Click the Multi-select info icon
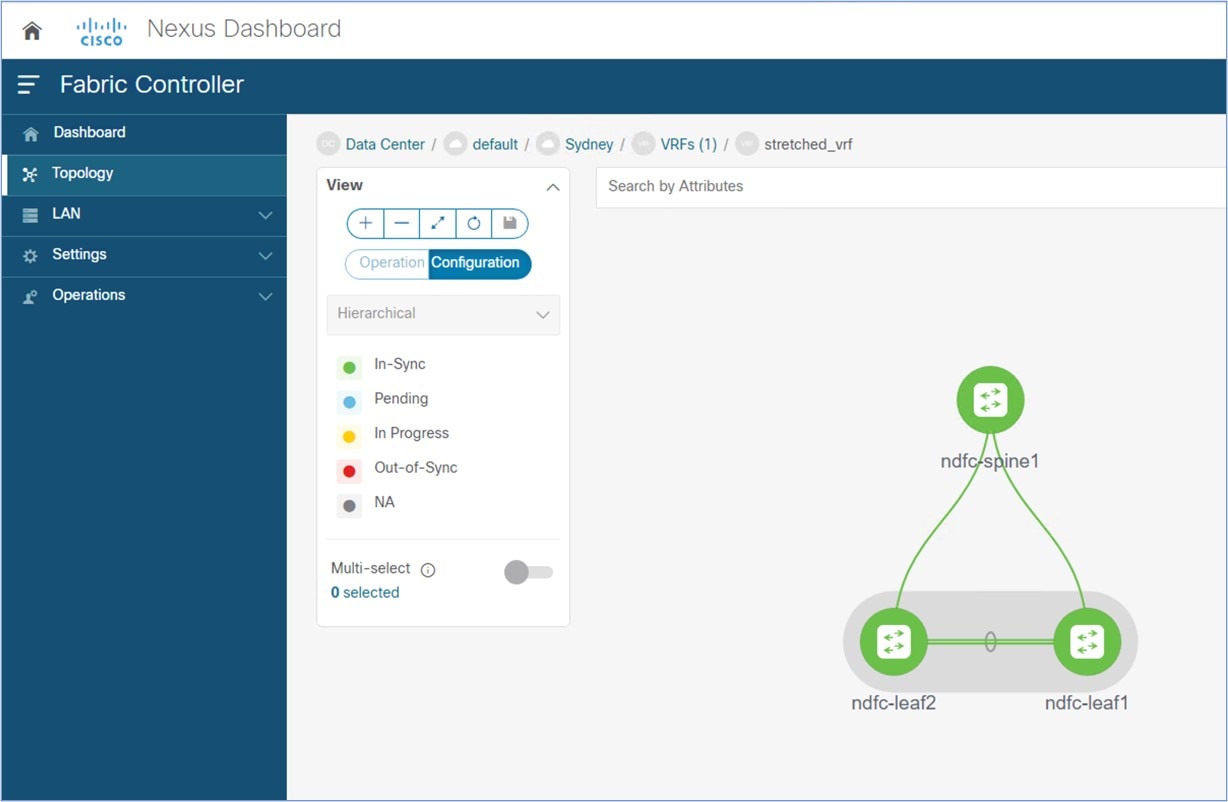 pos(428,570)
